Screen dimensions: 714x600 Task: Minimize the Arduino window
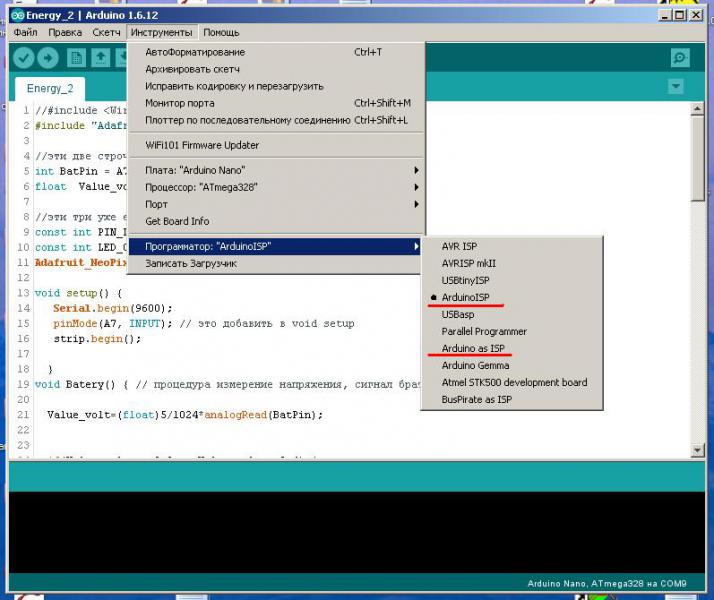(665, 15)
